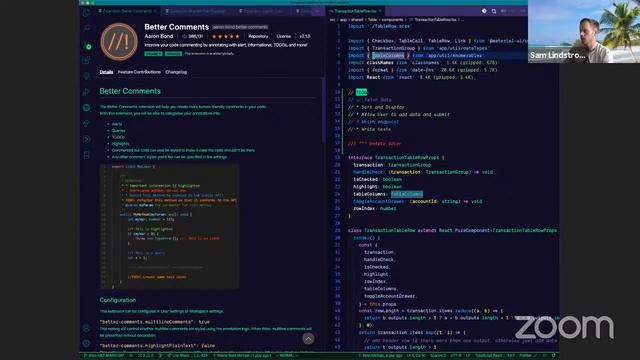This screenshot has width=640, height=360.
Task: Click scroll-to-top round arrow button
Action: [308, 338]
